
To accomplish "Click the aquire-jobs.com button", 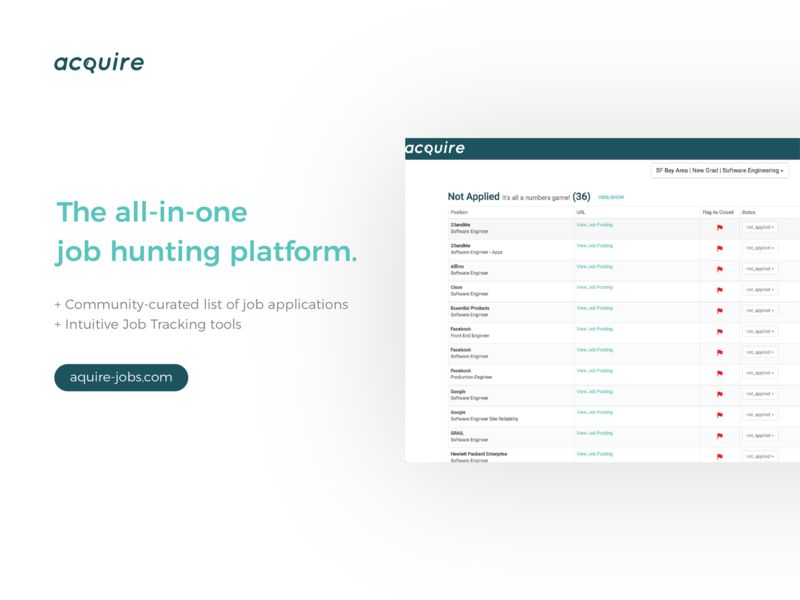I will 121,377.
